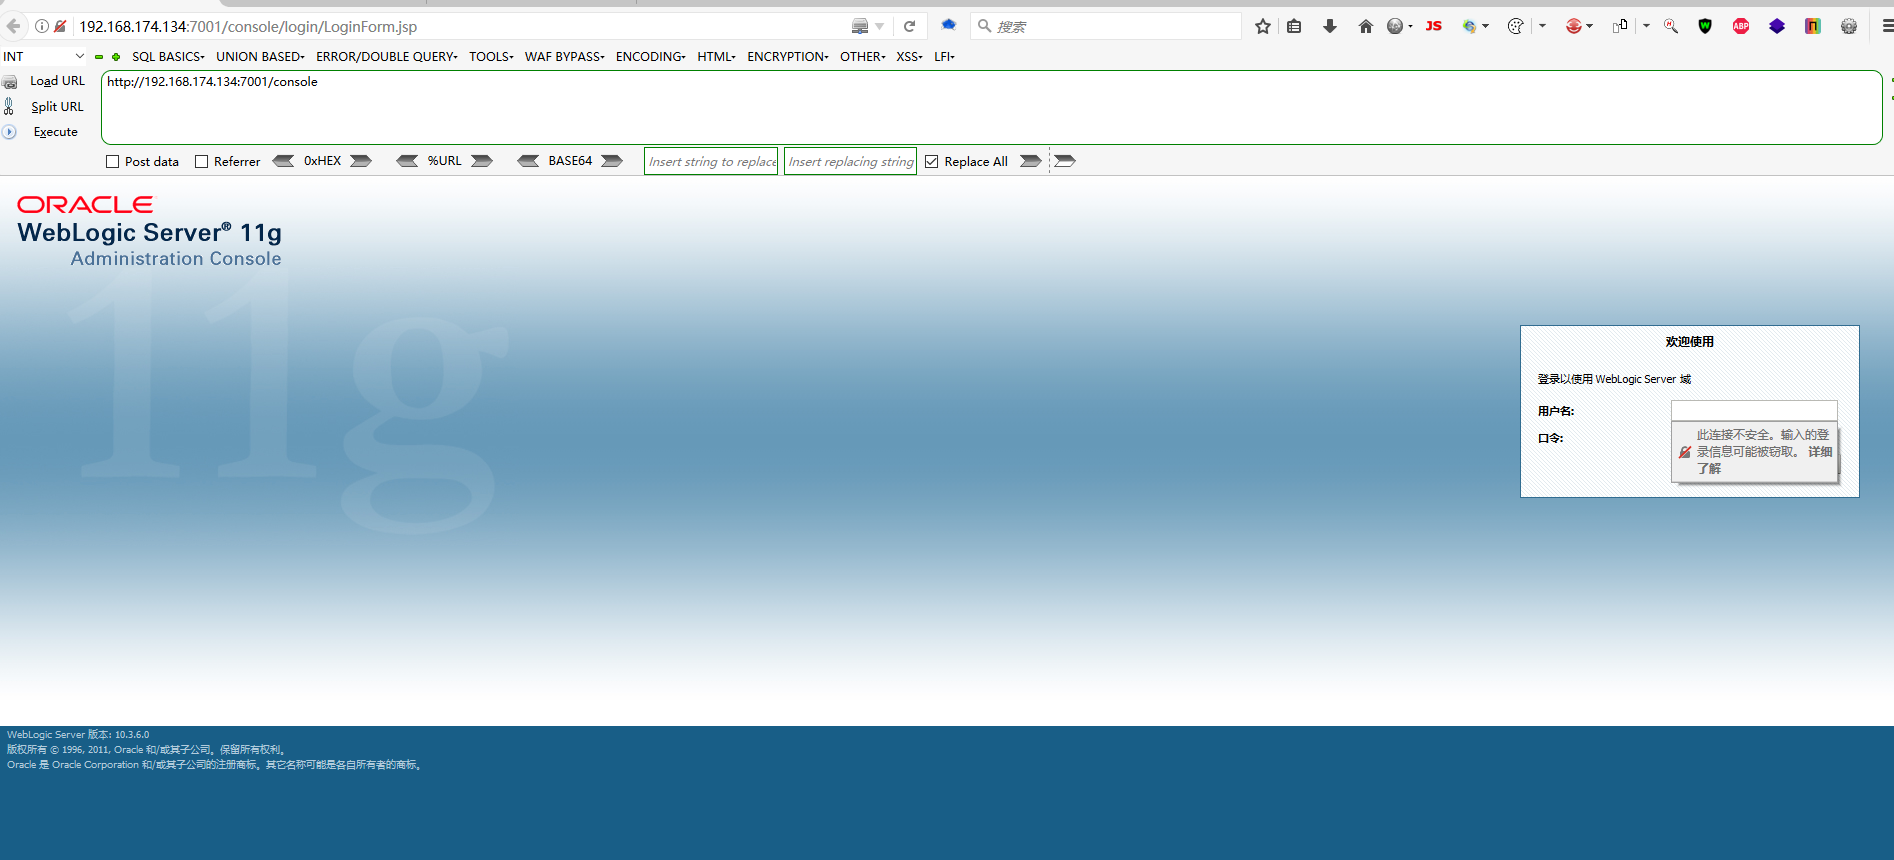This screenshot has height=860, width=1894.
Task: Click the insecure connection lock icon
Action: click(60, 26)
